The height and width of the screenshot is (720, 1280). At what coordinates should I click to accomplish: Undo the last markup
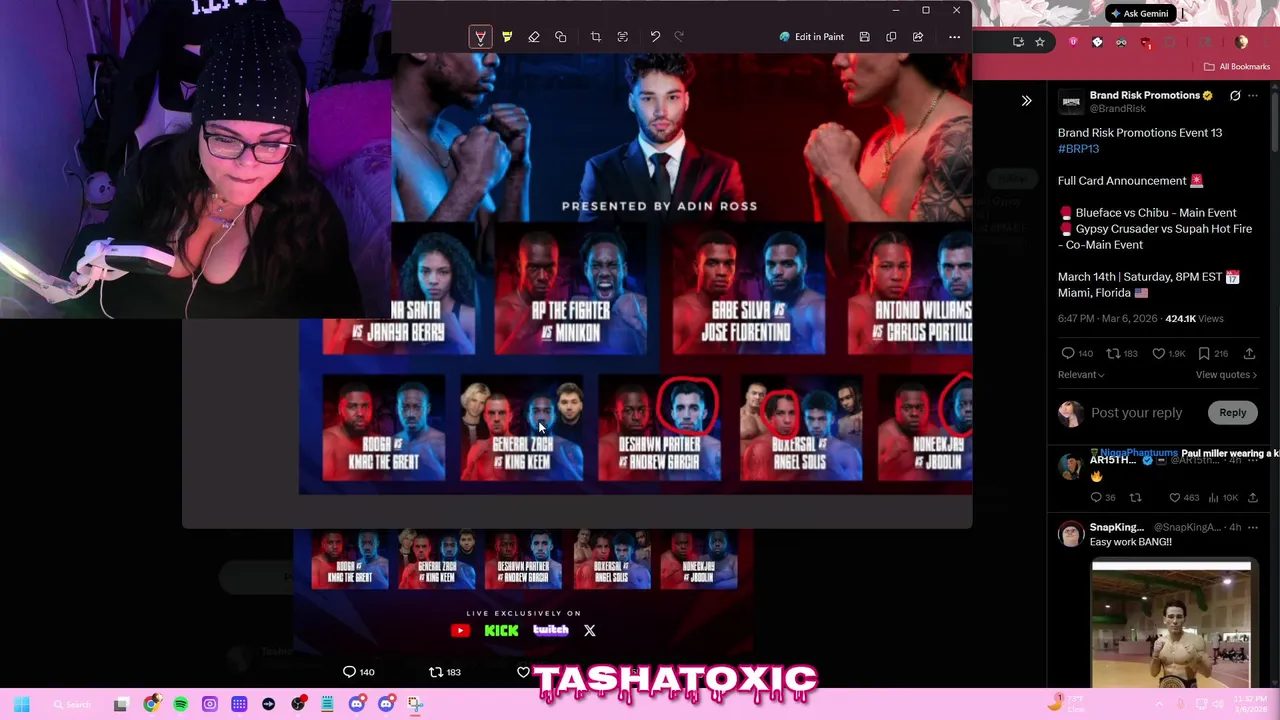pos(655,37)
